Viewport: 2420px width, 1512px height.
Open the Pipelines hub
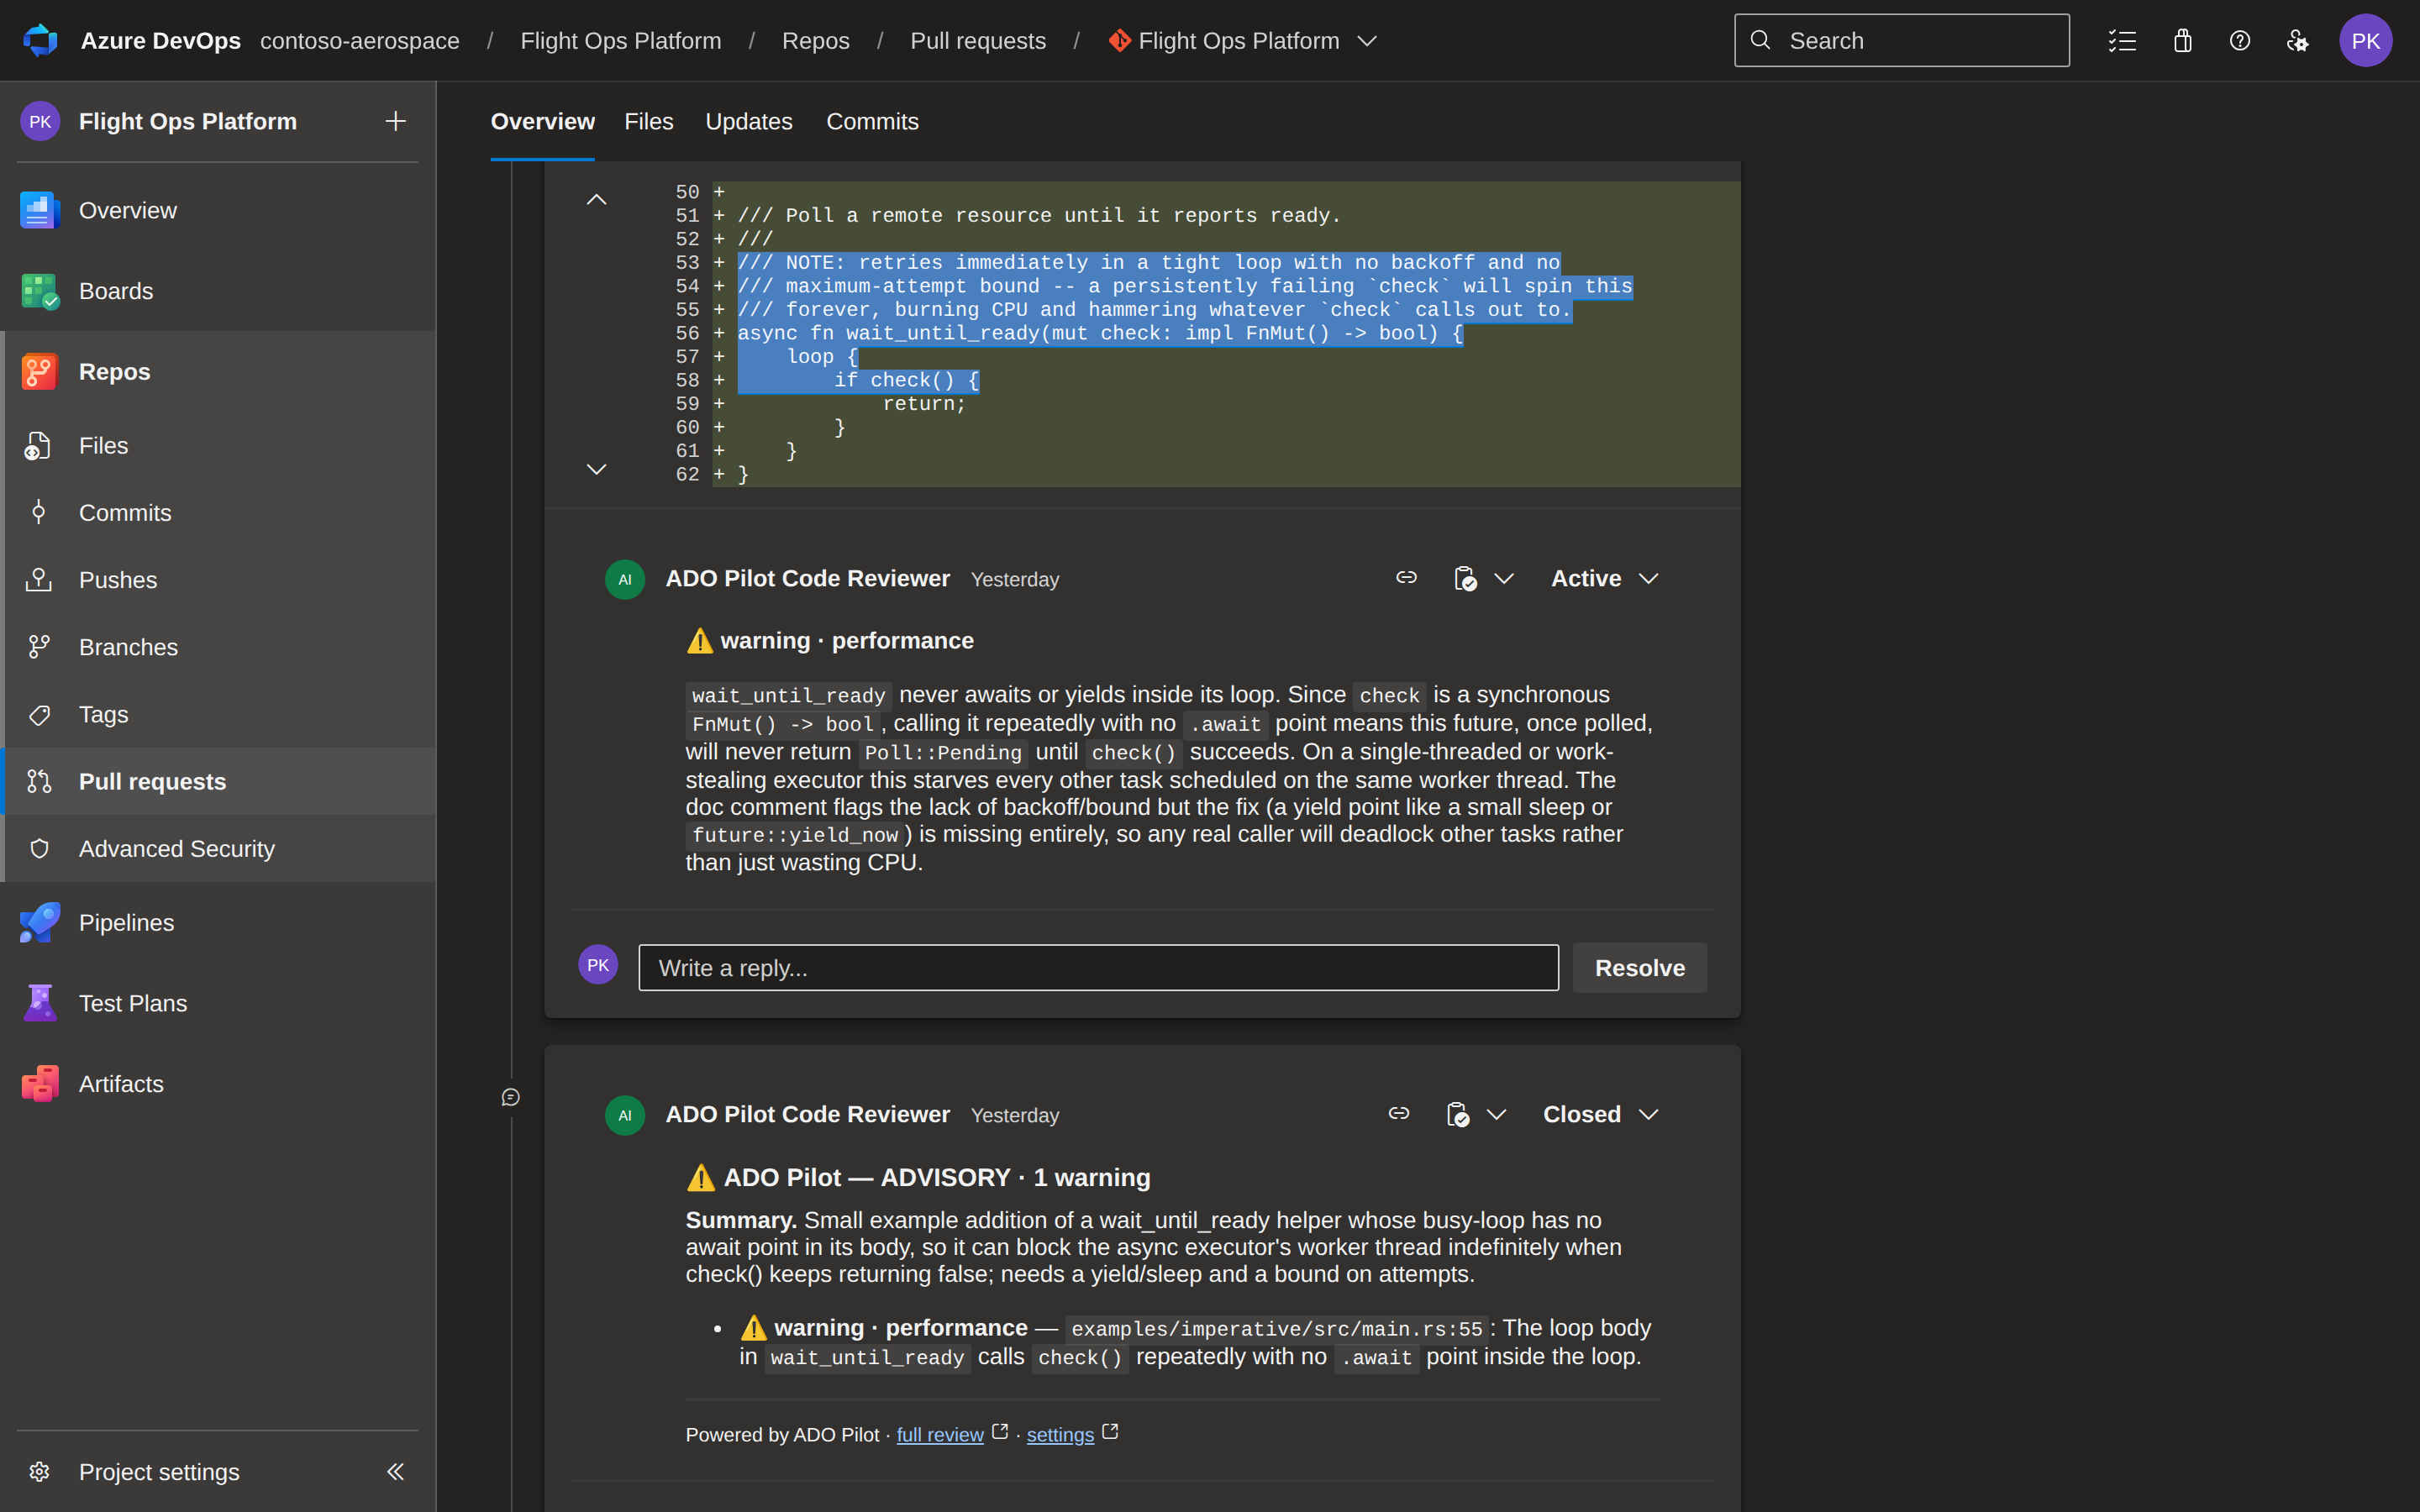coord(218,922)
